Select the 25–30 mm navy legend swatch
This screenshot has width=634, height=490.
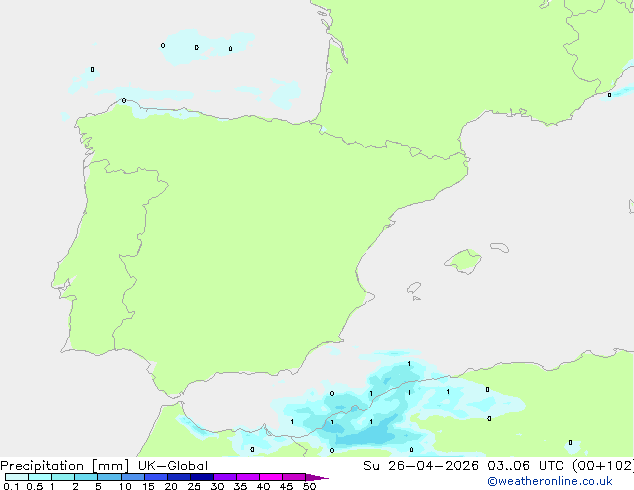(201, 477)
